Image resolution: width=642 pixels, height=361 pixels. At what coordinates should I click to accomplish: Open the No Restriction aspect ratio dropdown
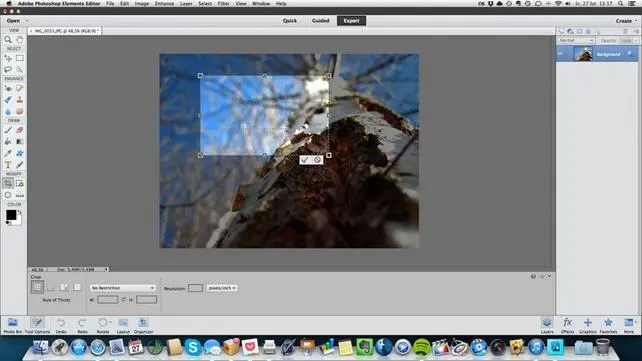tap(122, 288)
